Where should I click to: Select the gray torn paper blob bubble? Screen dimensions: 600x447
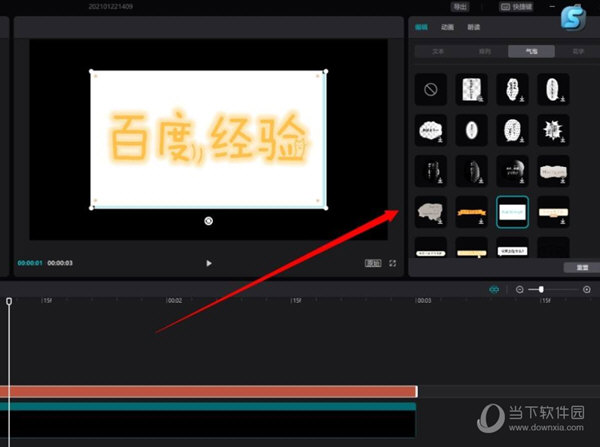click(431, 212)
